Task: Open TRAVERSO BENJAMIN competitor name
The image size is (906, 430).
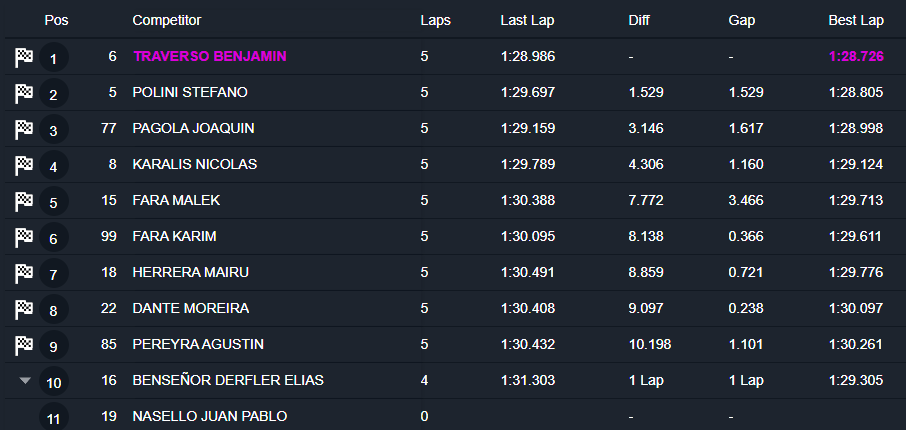Action: (209, 57)
